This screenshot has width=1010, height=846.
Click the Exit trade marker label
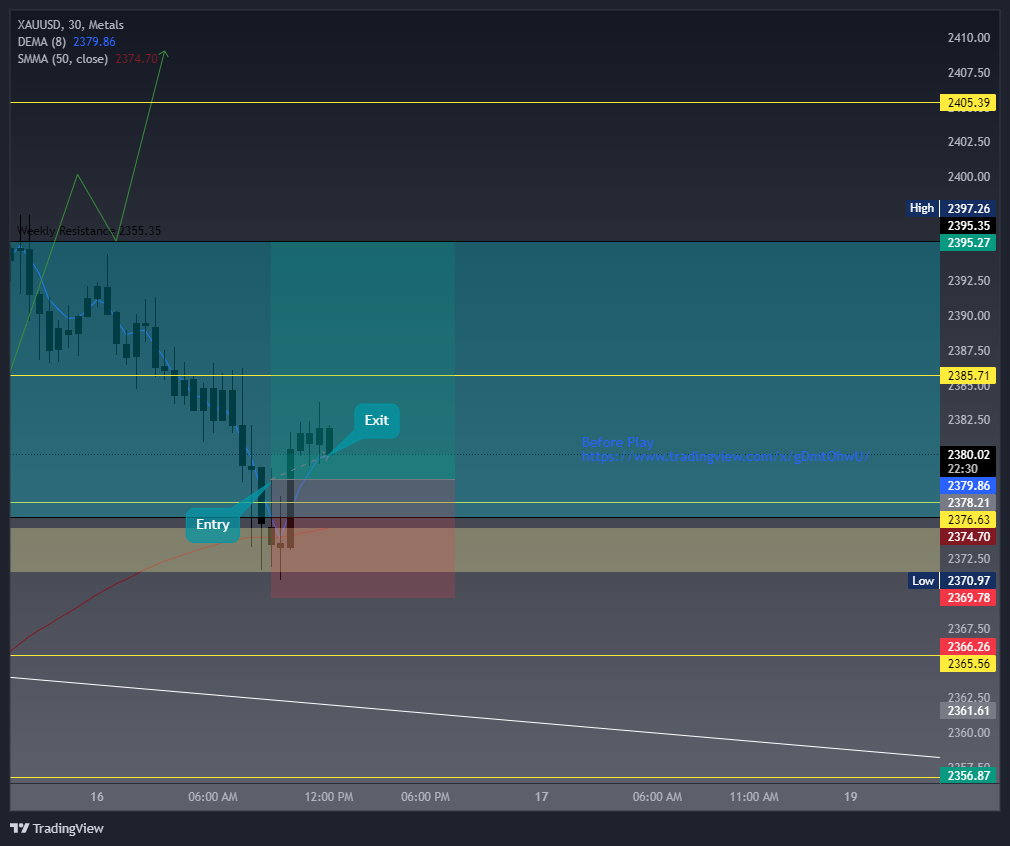376,420
